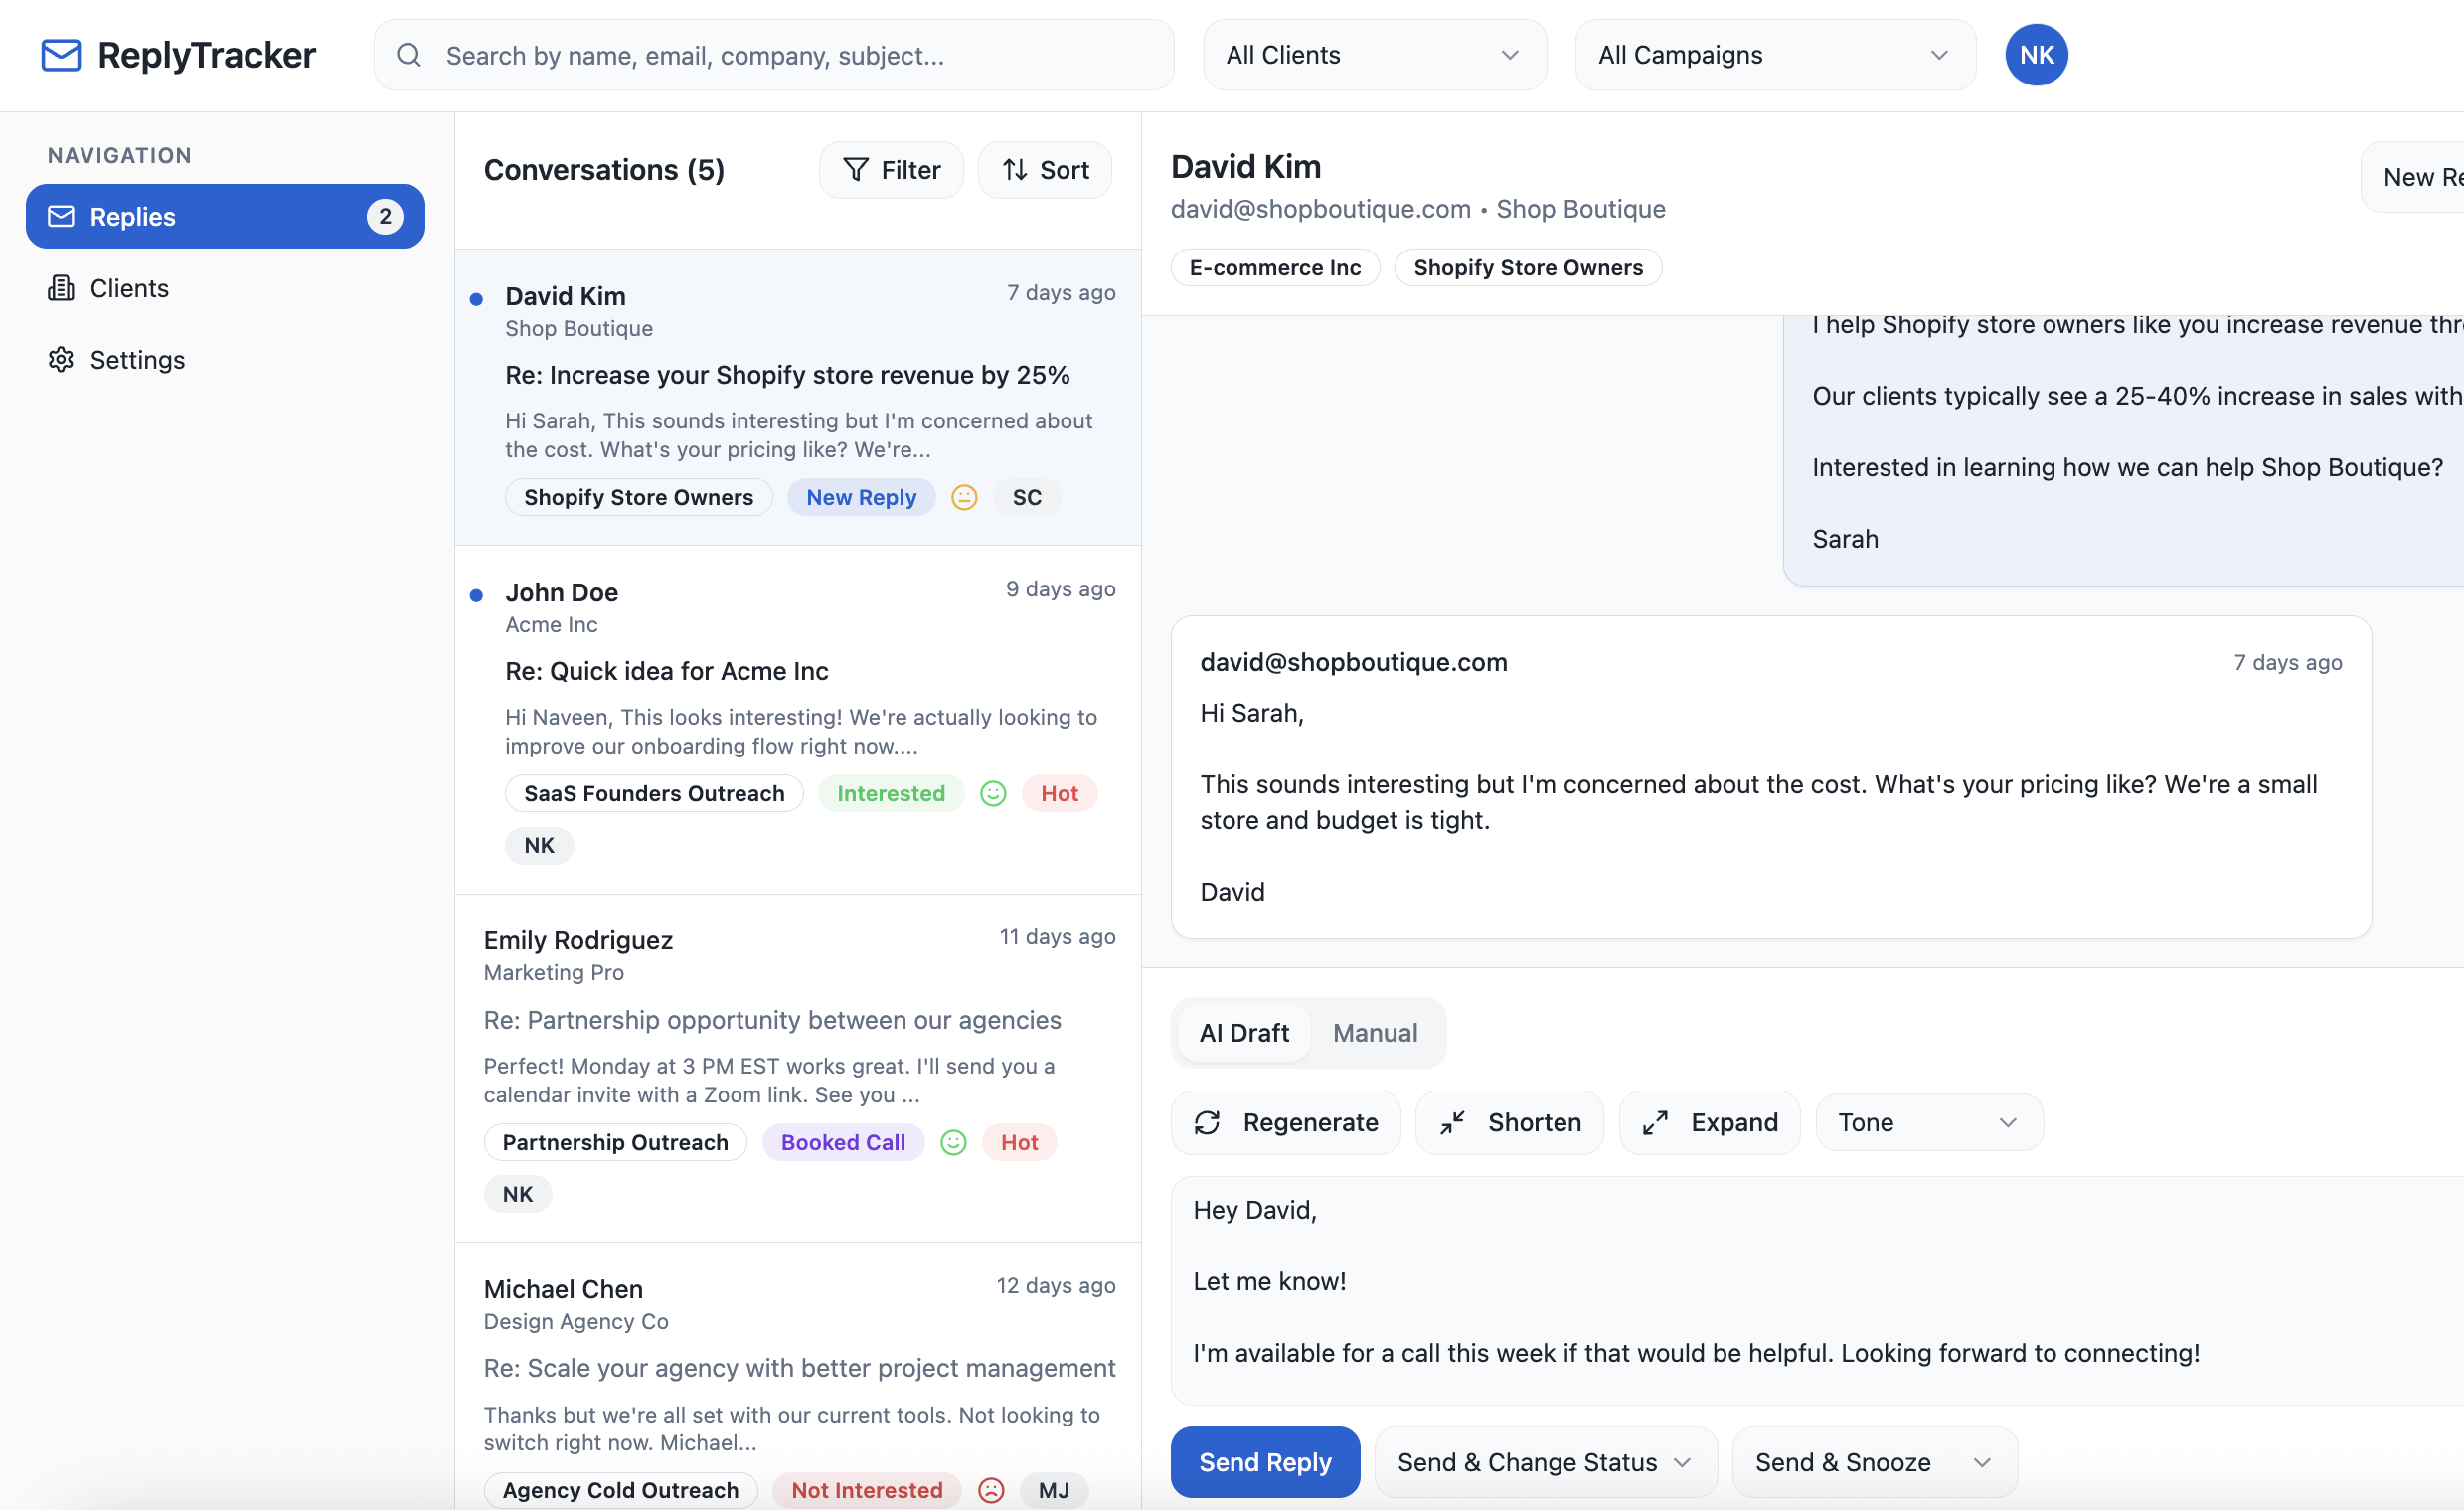This screenshot has width=2464, height=1510.
Task: Click the Regenerate circular-arrows icon
Action: coord(1208,1122)
